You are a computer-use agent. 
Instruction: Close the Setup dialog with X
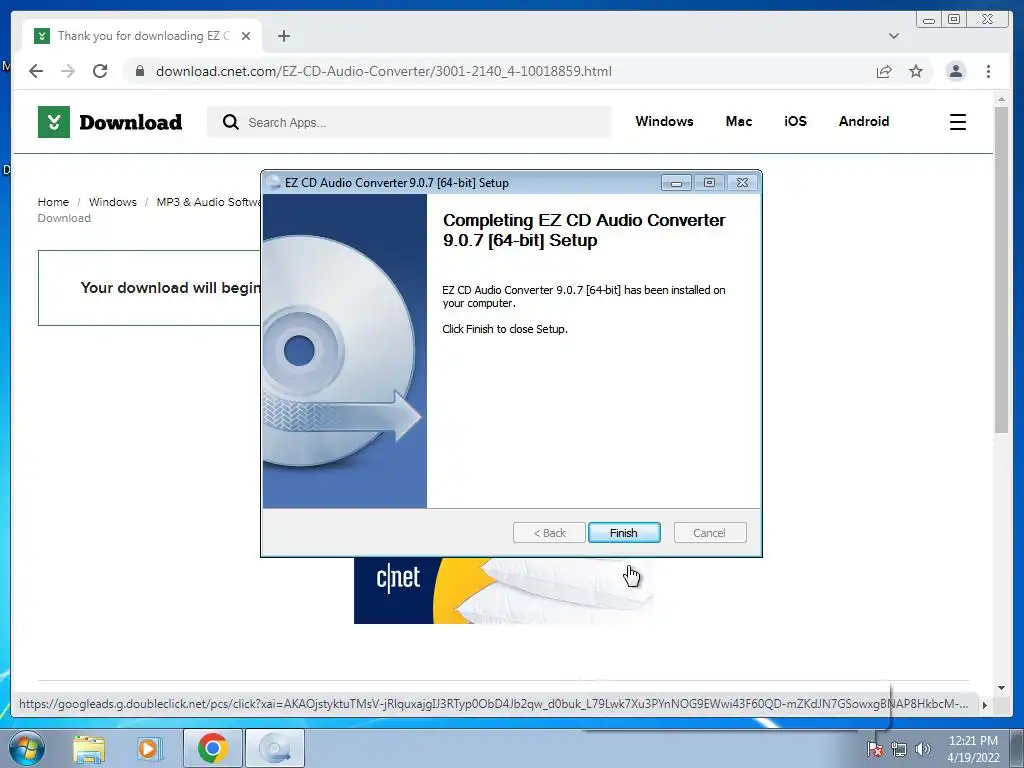pos(742,183)
